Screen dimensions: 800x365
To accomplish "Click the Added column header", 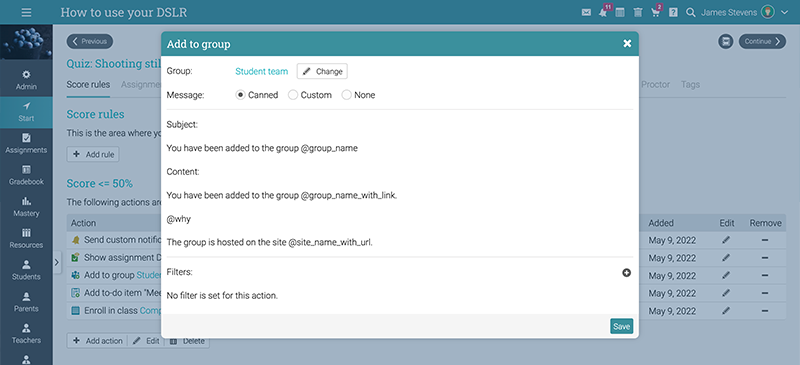I will tap(661, 223).
